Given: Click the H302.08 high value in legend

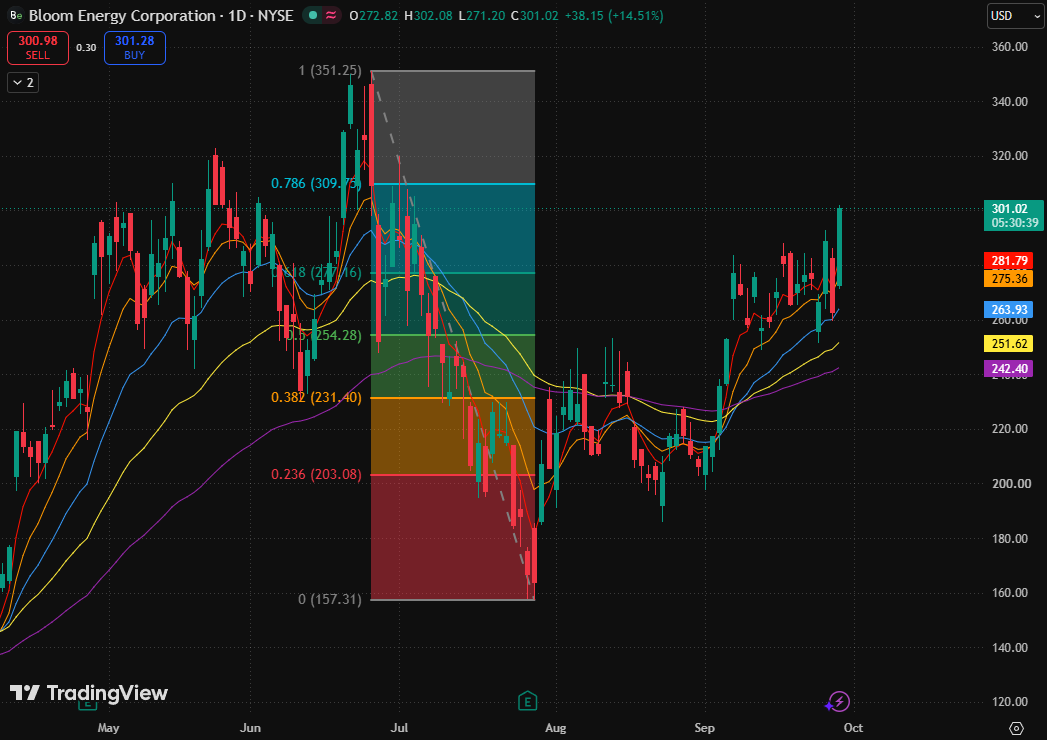Looking at the screenshot, I should click(429, 15).
